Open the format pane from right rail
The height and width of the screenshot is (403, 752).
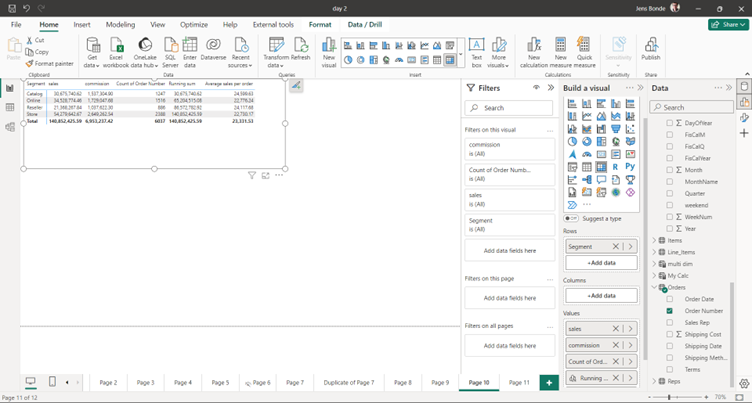click(744, 118)
